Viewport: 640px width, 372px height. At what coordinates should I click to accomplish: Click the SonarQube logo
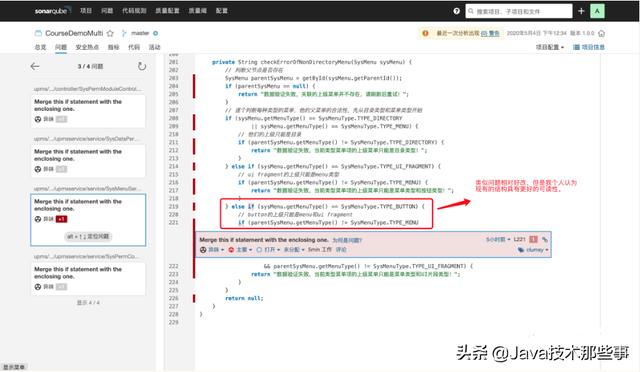pos(53,11)
